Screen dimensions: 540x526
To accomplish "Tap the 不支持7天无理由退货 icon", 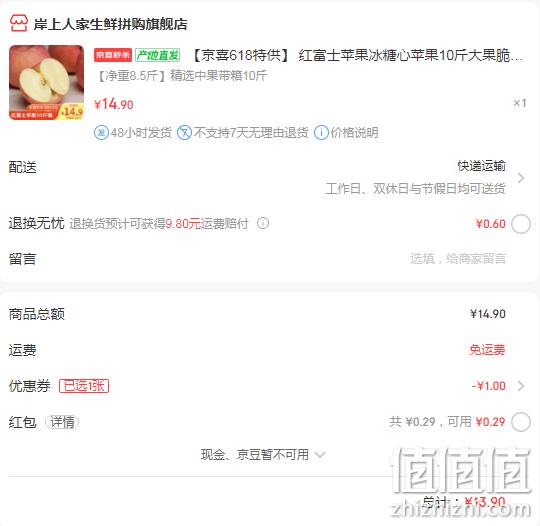I will click(x=184, y=133).
